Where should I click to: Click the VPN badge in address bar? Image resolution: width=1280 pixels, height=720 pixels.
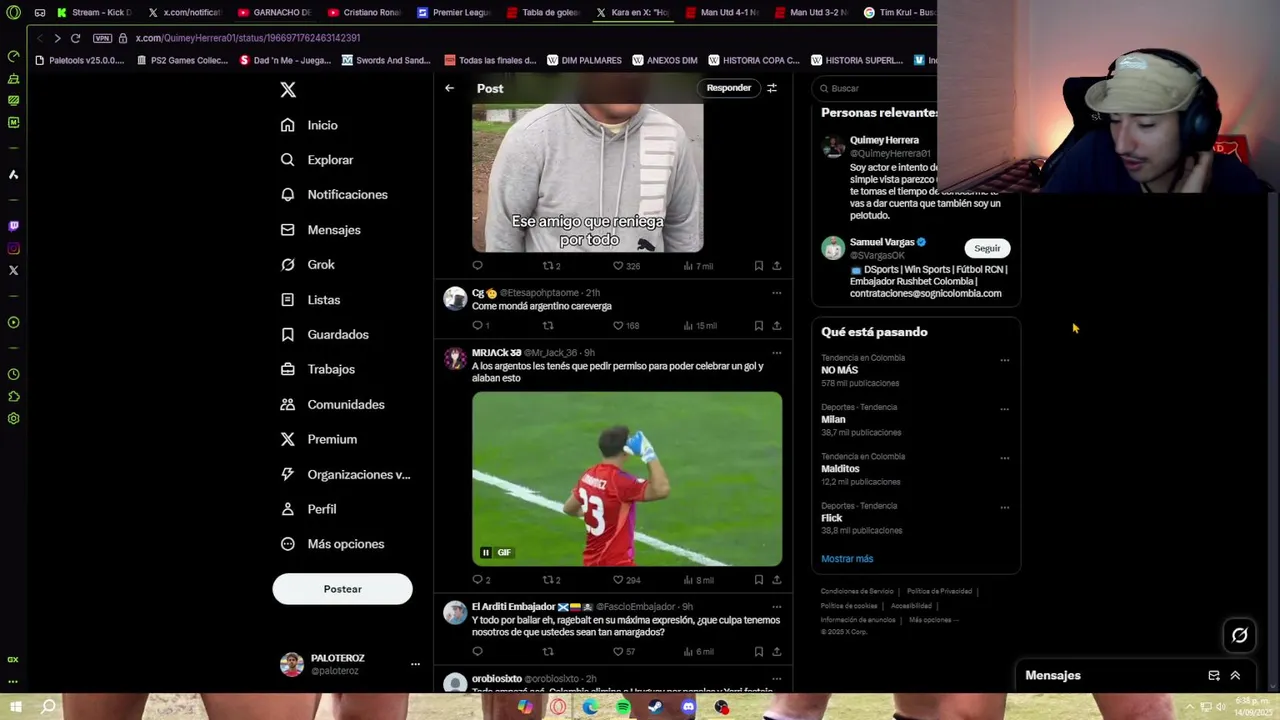[102, 38]
